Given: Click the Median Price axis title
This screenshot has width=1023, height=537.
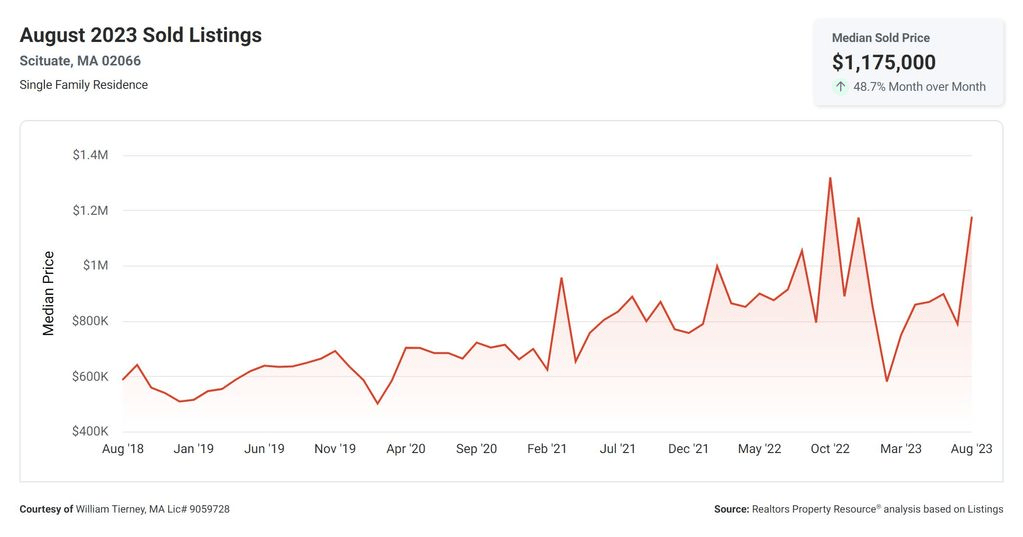Looking at the screenshot, I should [x=48, y=293].
